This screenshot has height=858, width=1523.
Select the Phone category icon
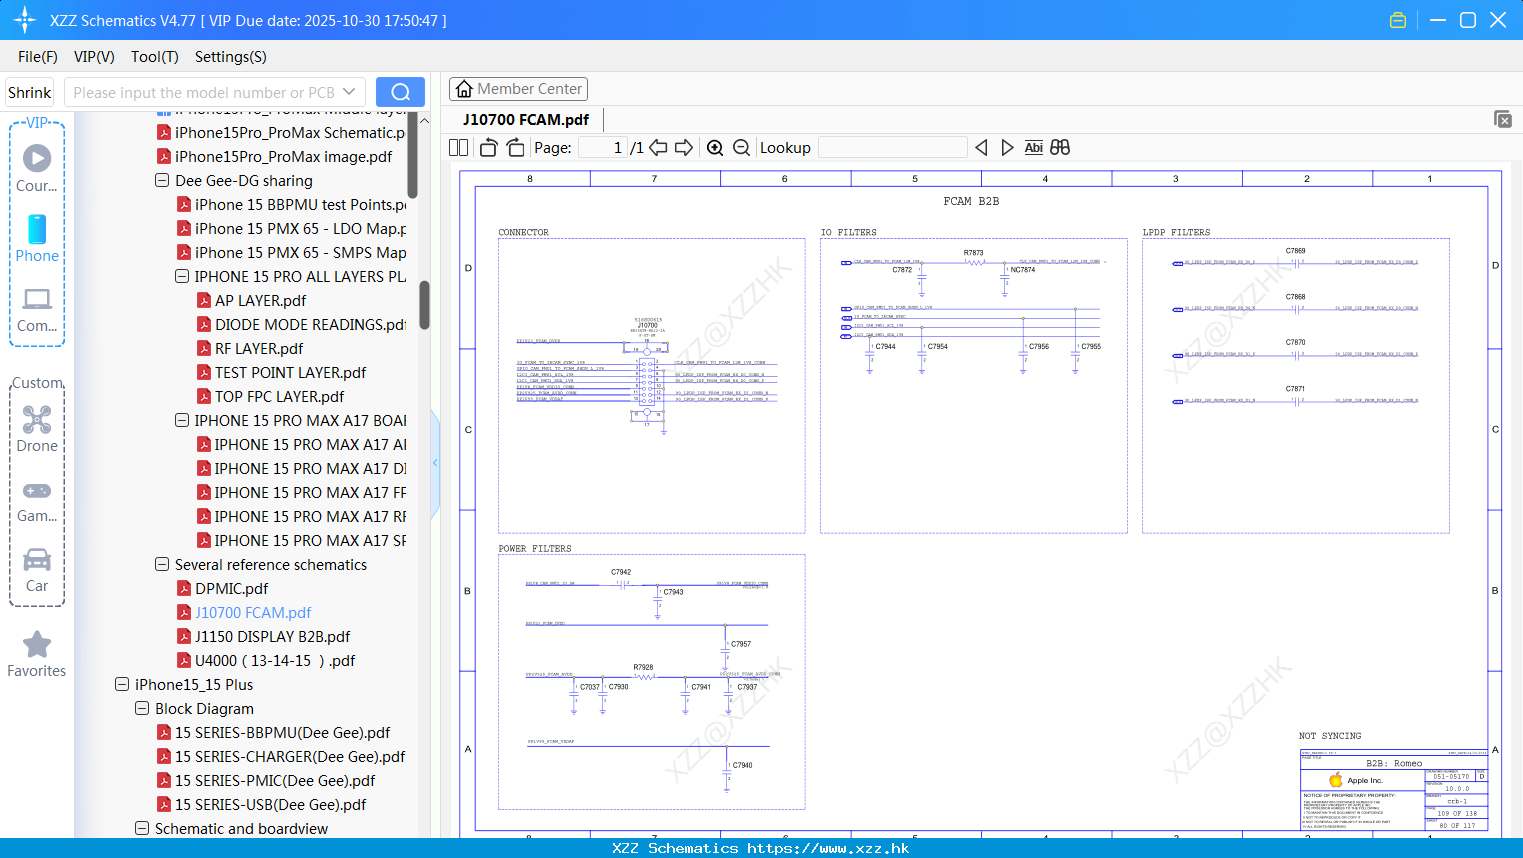(37, 238)
